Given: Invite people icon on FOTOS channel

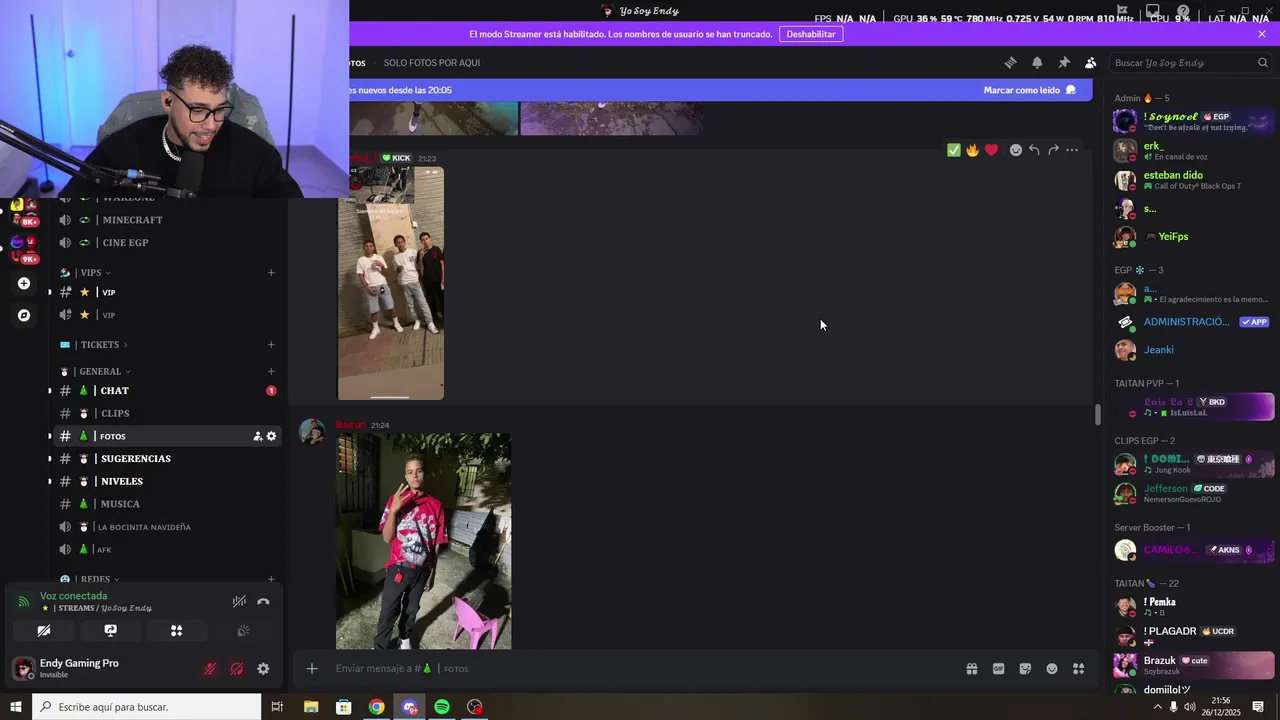Looking at the screenshot, I should coord(257,436).
